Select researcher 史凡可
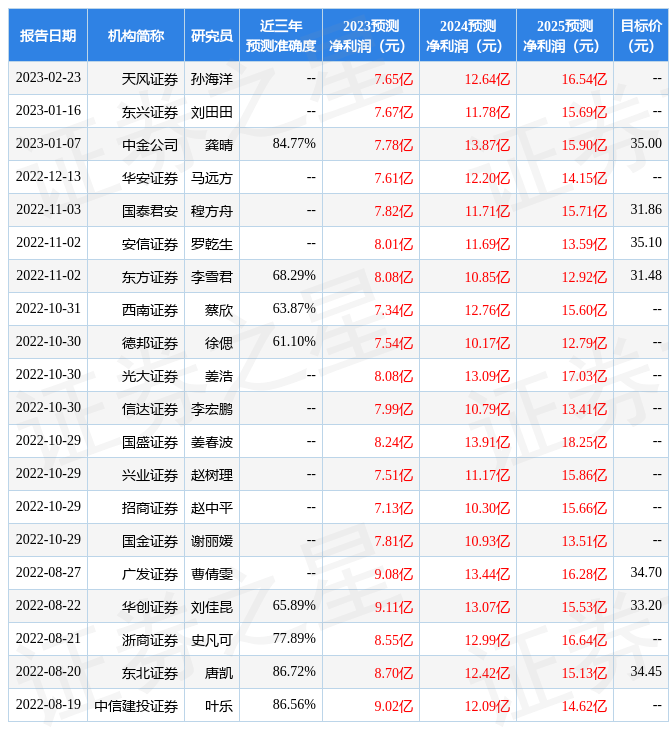Viewport: 669px width, 730px height. click(x=212, y=641)
